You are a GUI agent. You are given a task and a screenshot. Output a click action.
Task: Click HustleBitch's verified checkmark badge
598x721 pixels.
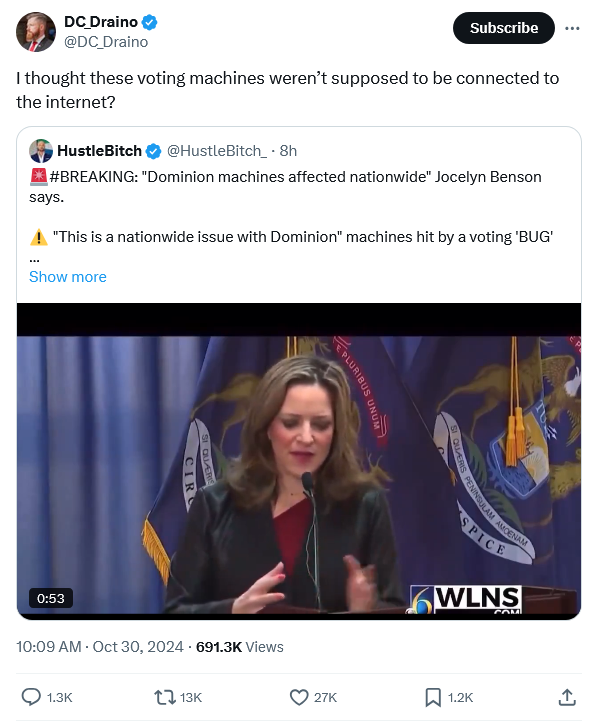click(154, 151)
